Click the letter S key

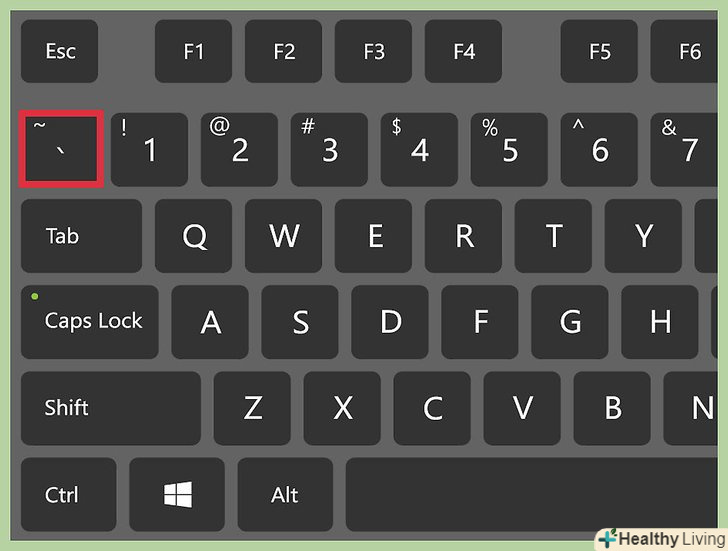pyautogui.click(x=300, y=322)
